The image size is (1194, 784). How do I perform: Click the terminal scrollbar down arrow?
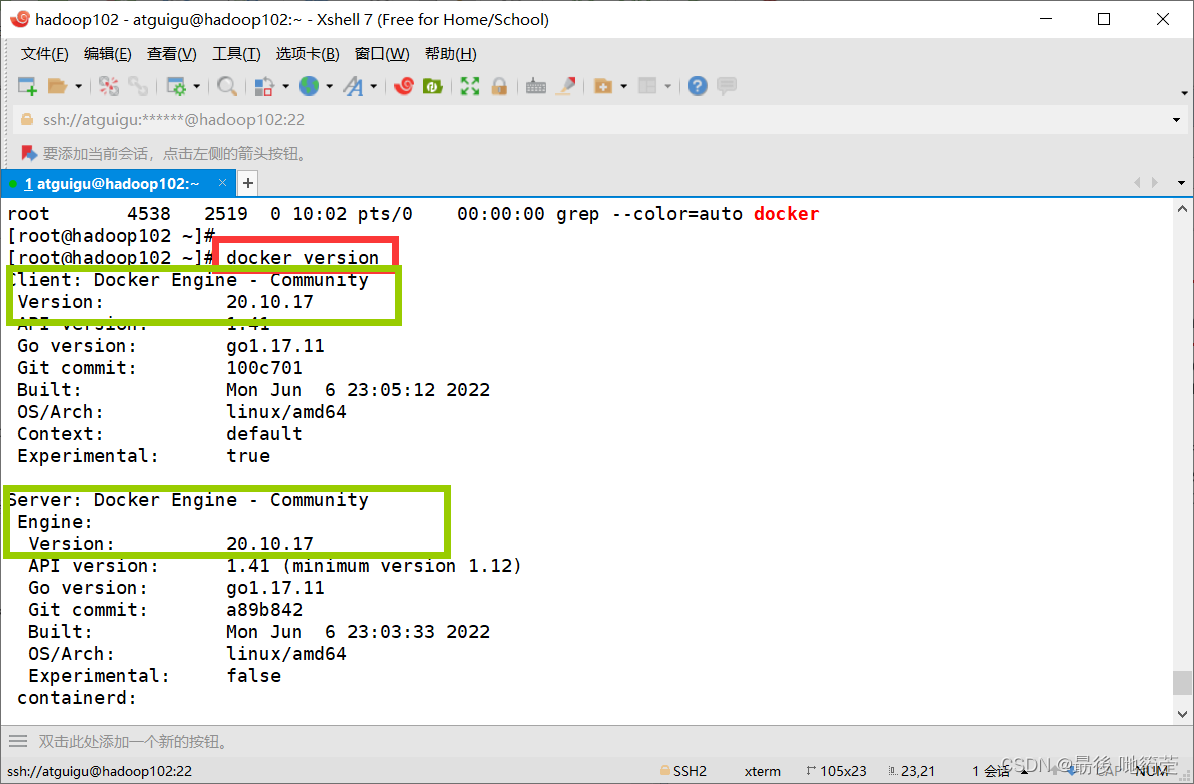pyautogui.click(x=1182, y=714)
